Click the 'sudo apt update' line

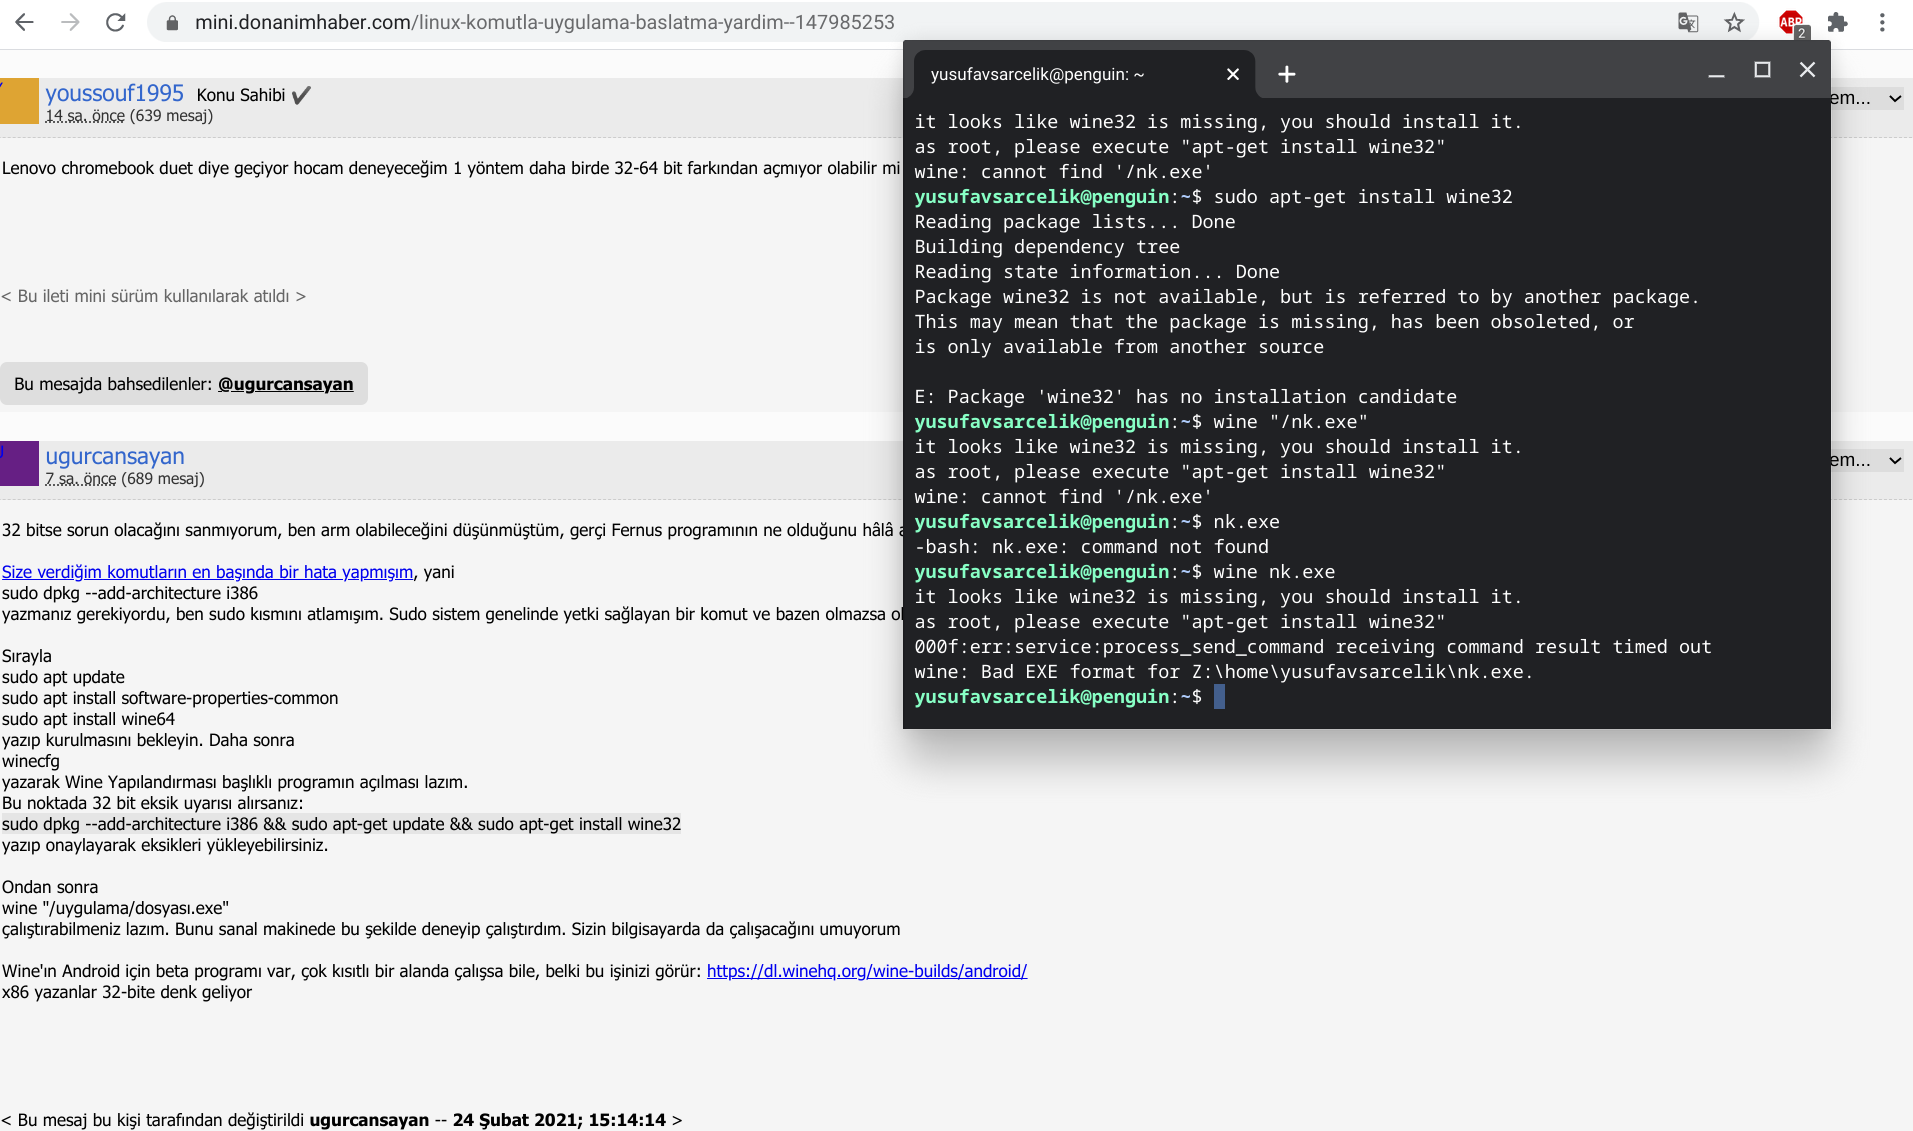(63, 677)
